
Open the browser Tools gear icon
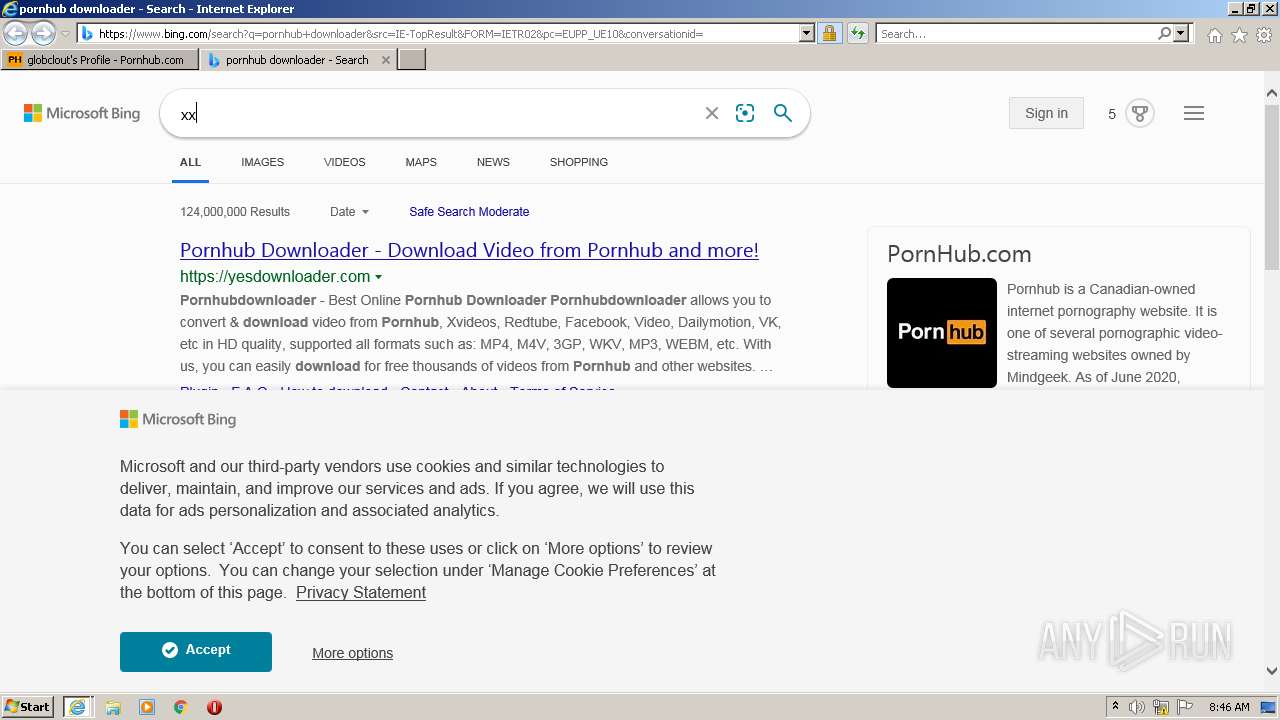pos(1264,35)
